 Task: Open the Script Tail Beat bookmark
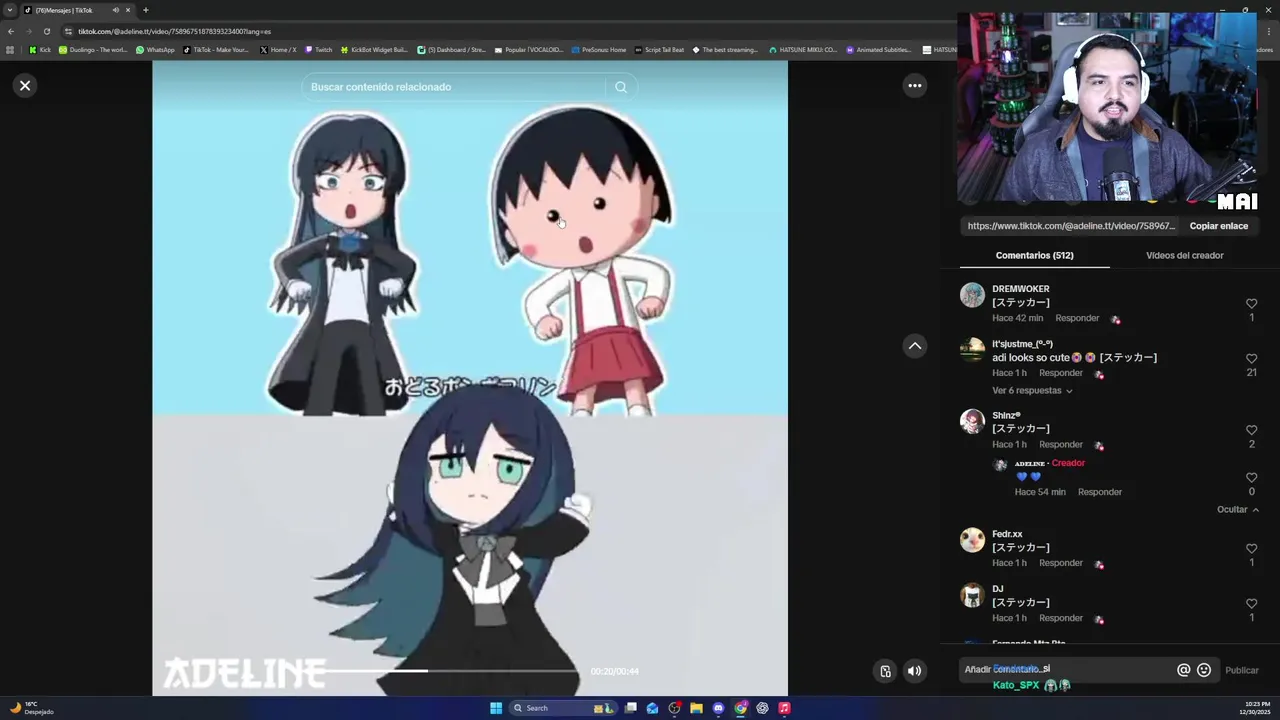click(660, 50)
